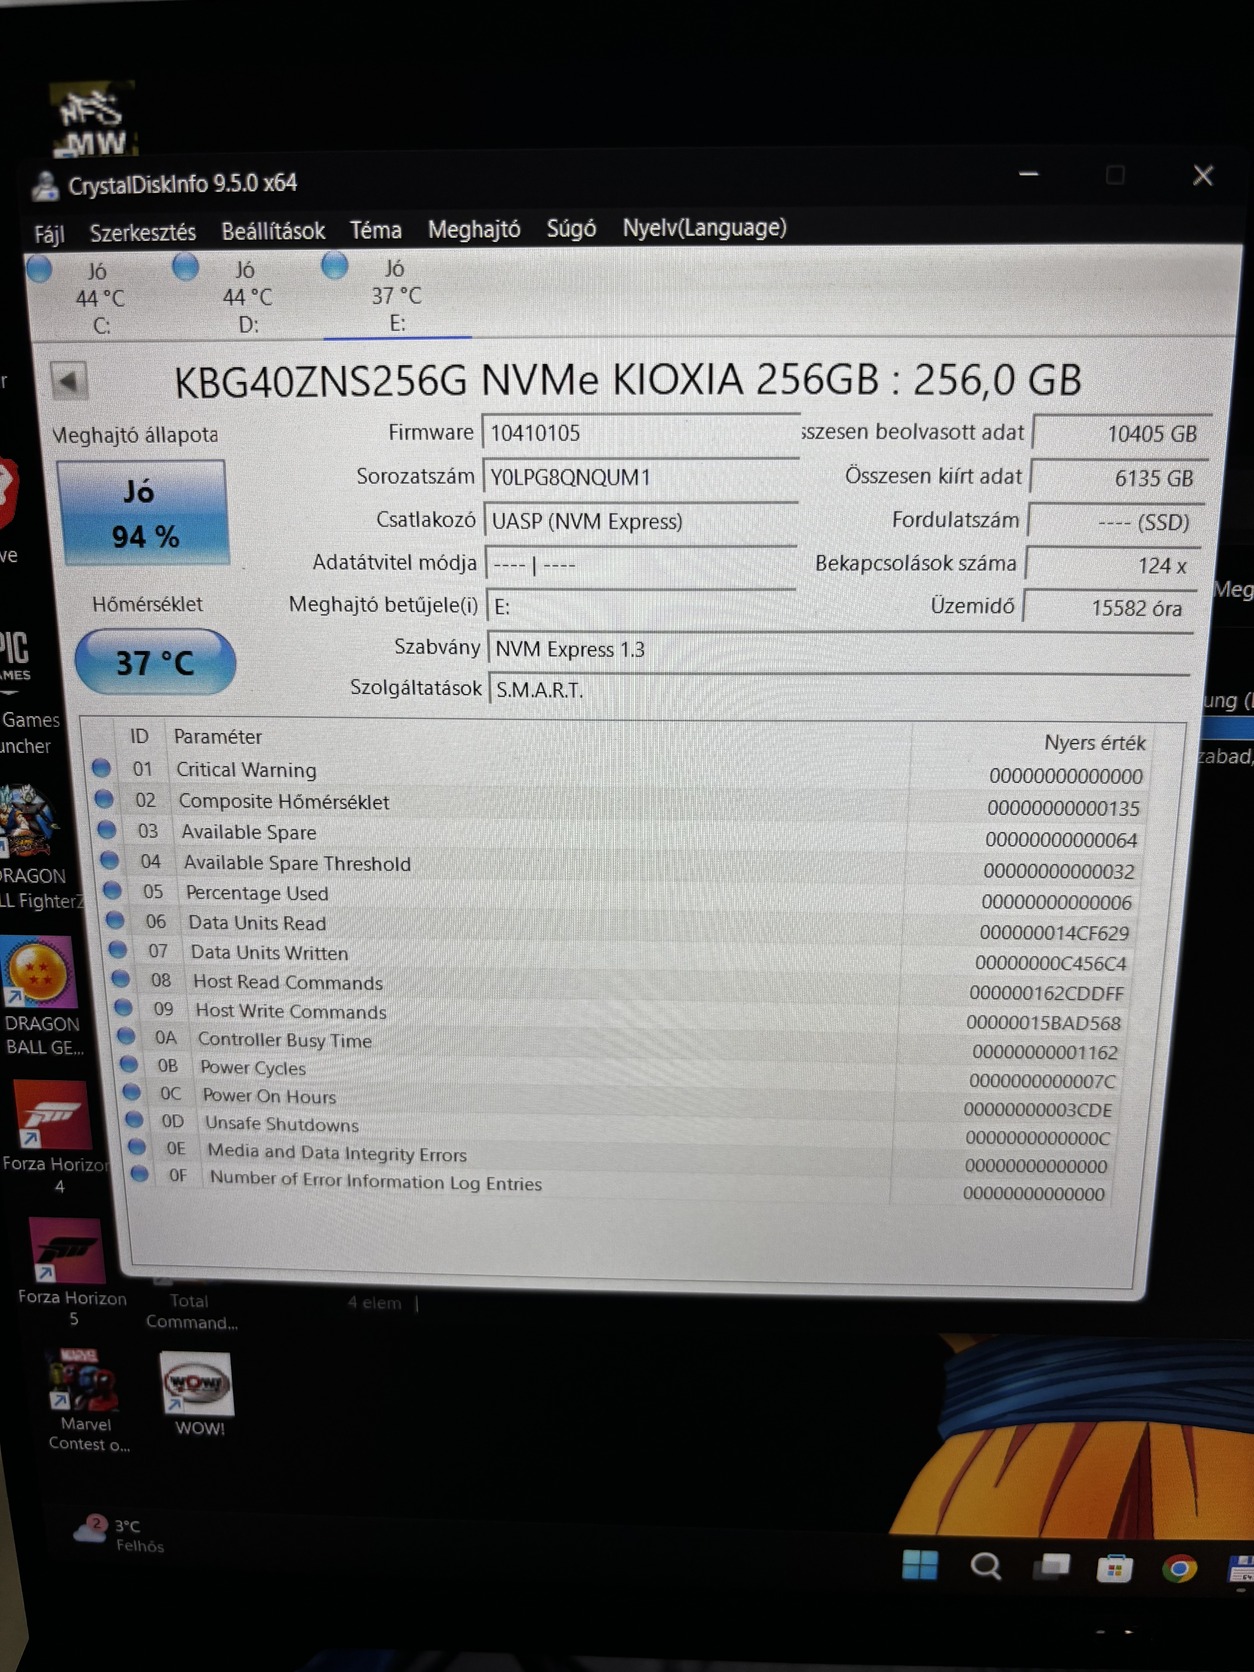
Task: Open the DRAGON BALL GE... desktop shortcut
Action: pos(43,997)
